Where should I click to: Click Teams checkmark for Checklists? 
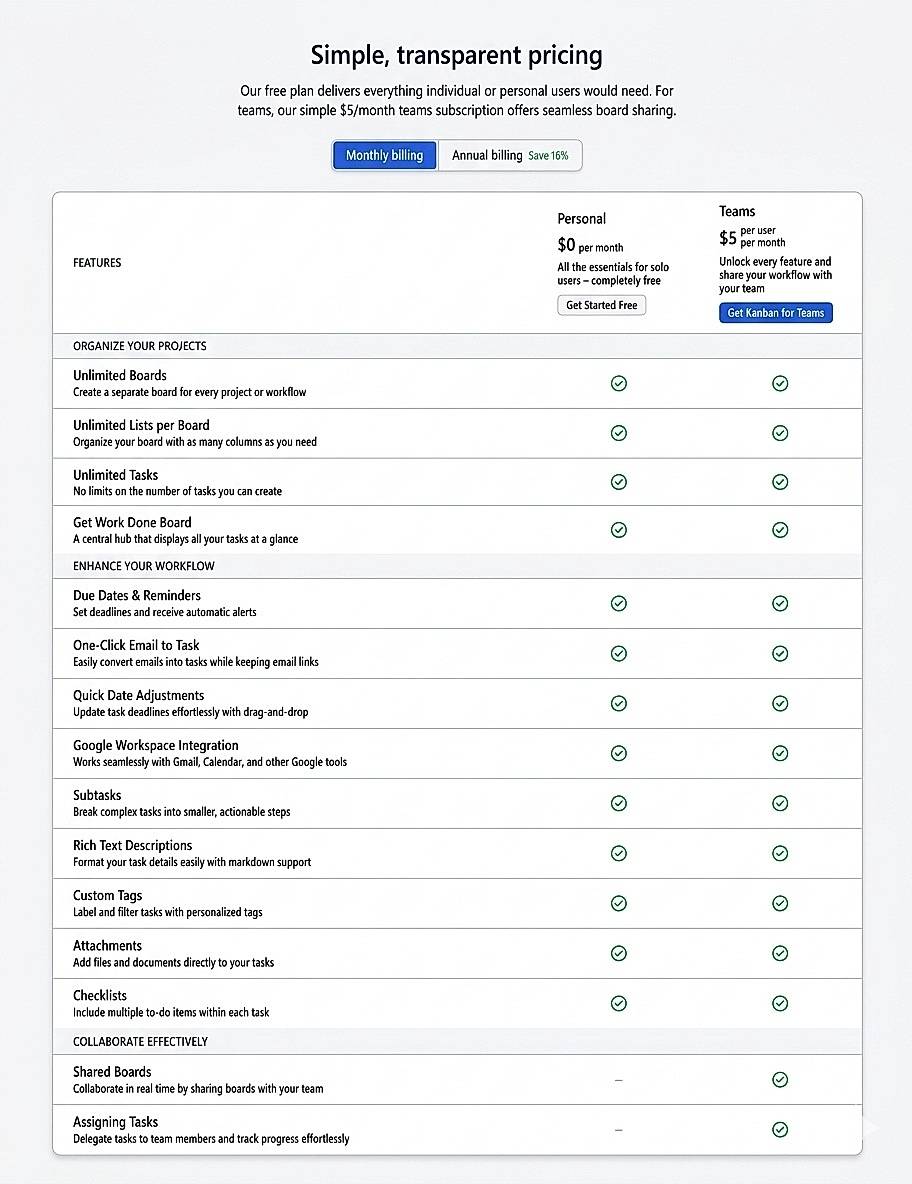pos(780,1003)
